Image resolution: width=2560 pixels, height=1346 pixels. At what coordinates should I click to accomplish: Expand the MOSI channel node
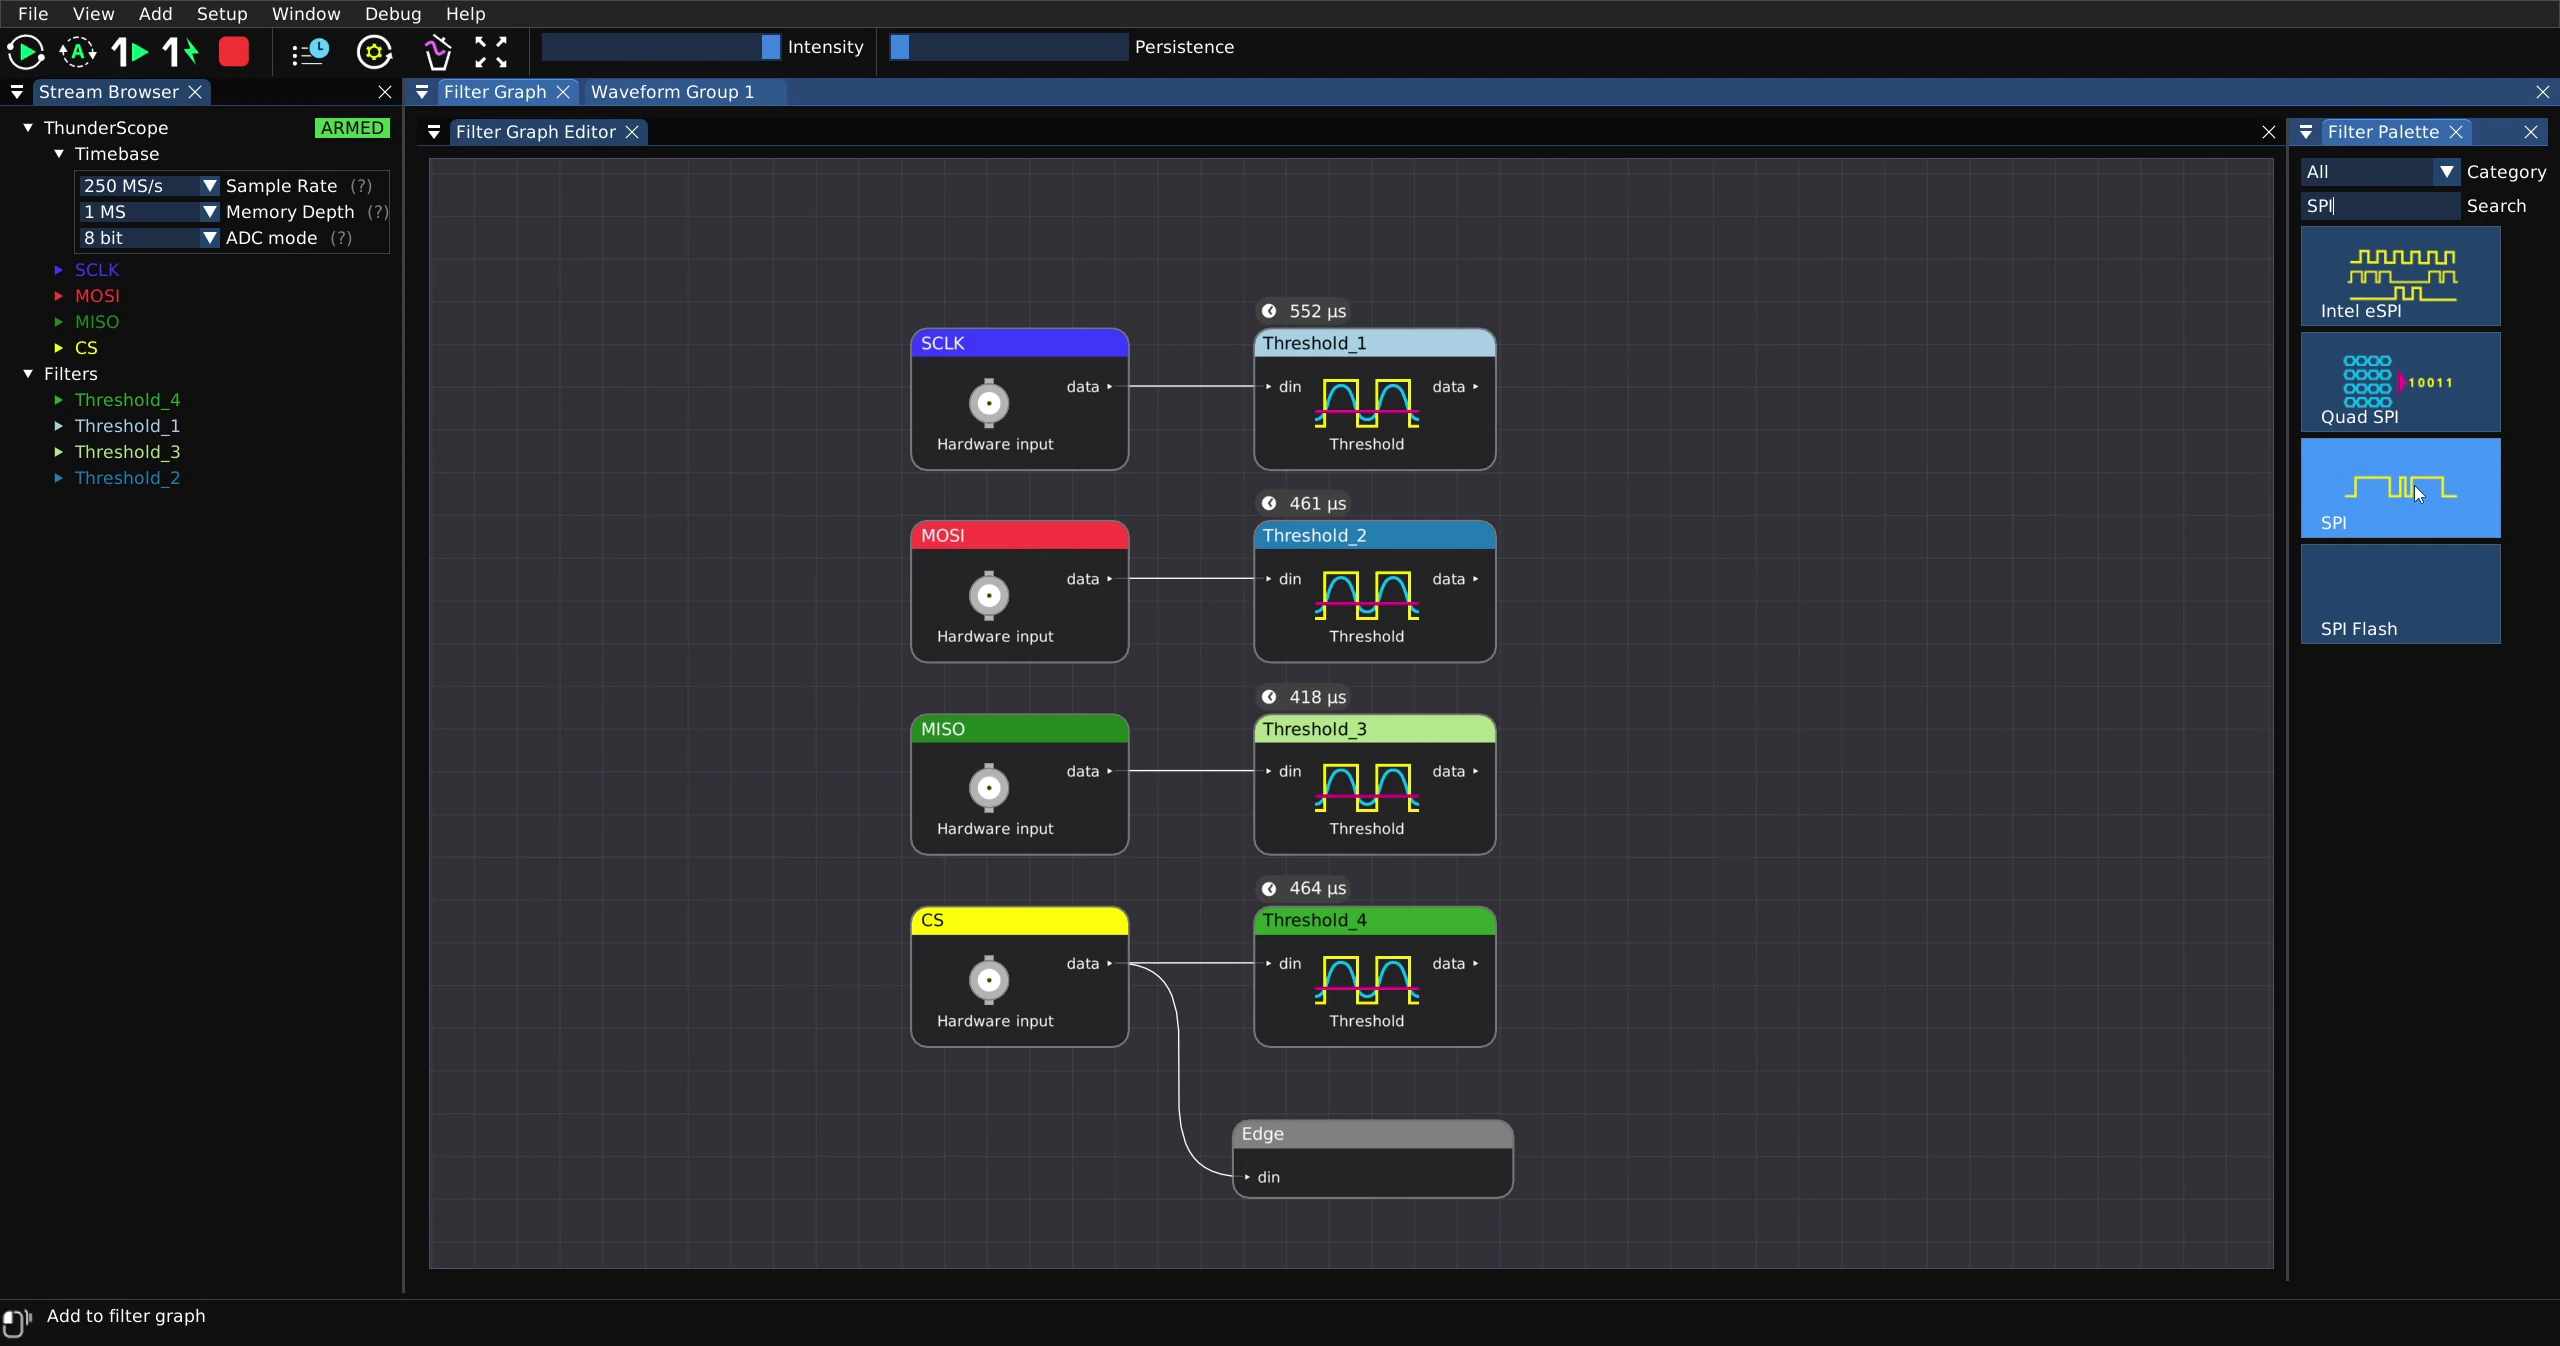tap(59, 296)
